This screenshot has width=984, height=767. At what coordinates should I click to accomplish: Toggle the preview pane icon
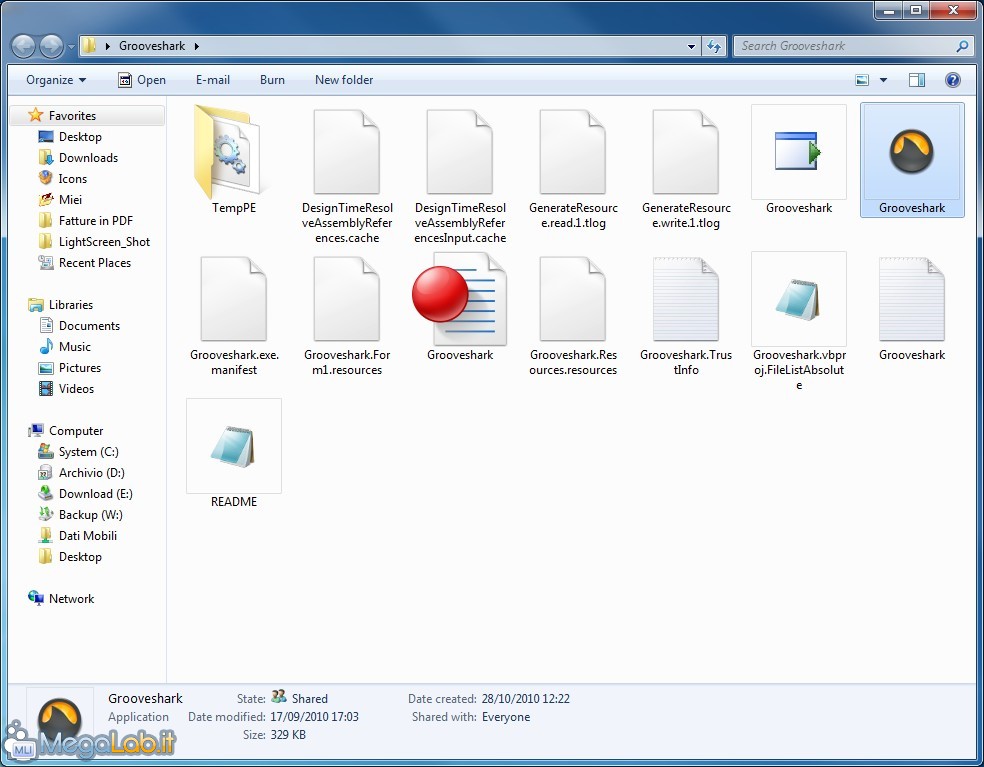coord(917,80)
